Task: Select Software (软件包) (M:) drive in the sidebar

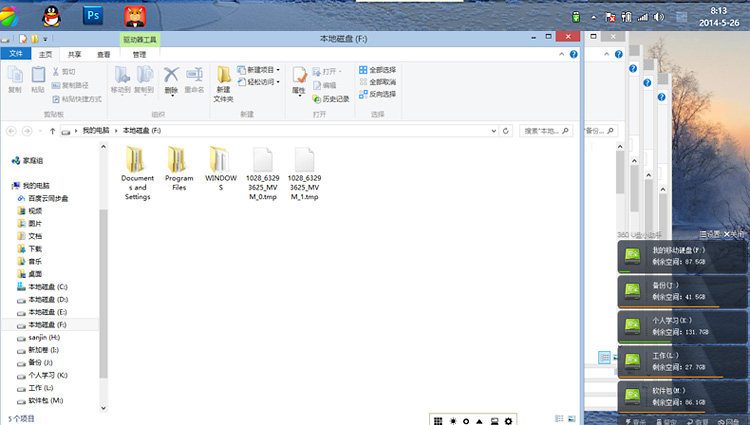Action: point(40,400)
